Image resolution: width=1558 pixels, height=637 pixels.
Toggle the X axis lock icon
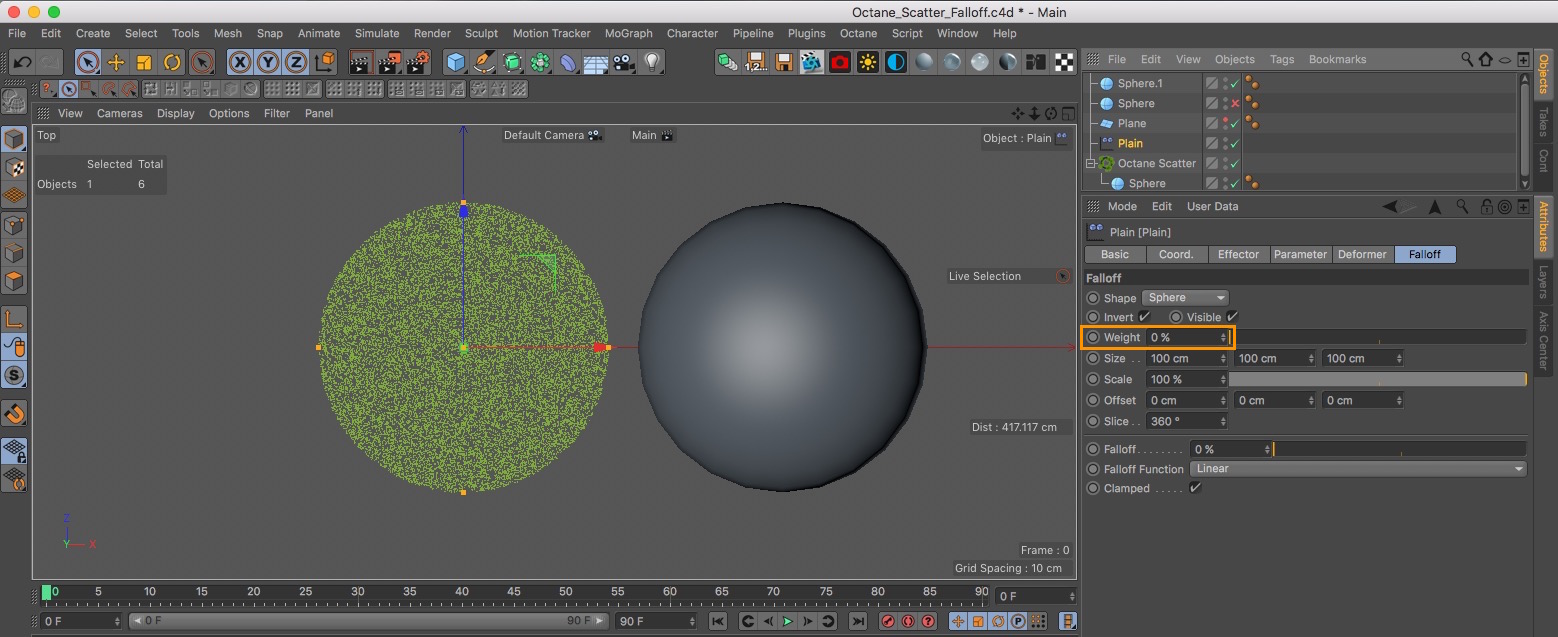pos(240,62)
